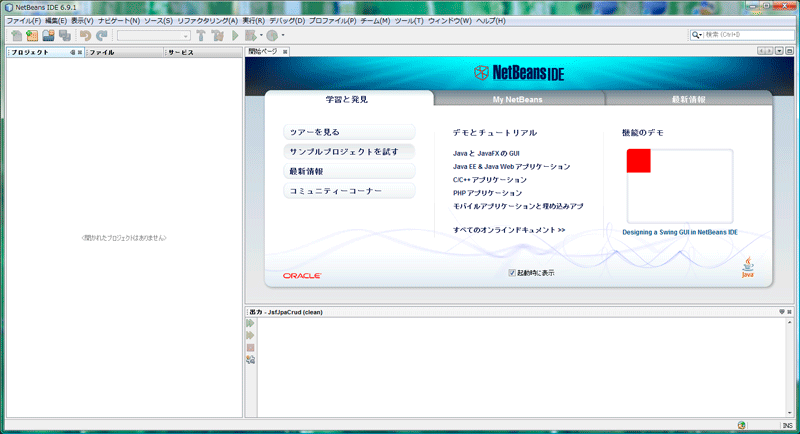This screenshot has width=800, height=434.
Task: Open the PHP アプリケーション tutorial link
Action: [x=487, y=192]
